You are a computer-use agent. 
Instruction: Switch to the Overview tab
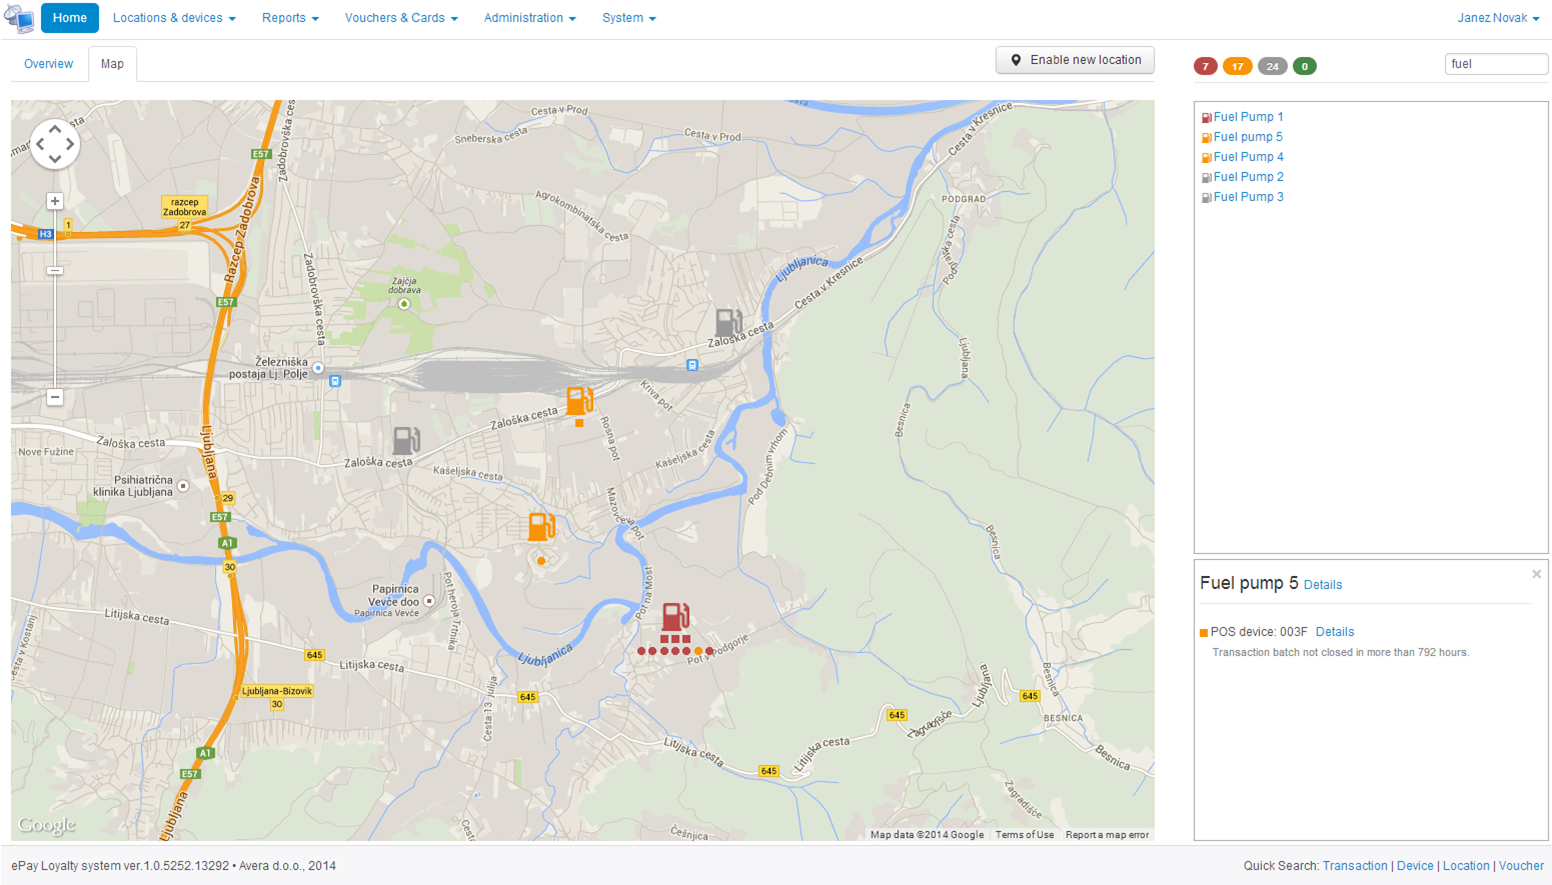pos(48,64)
